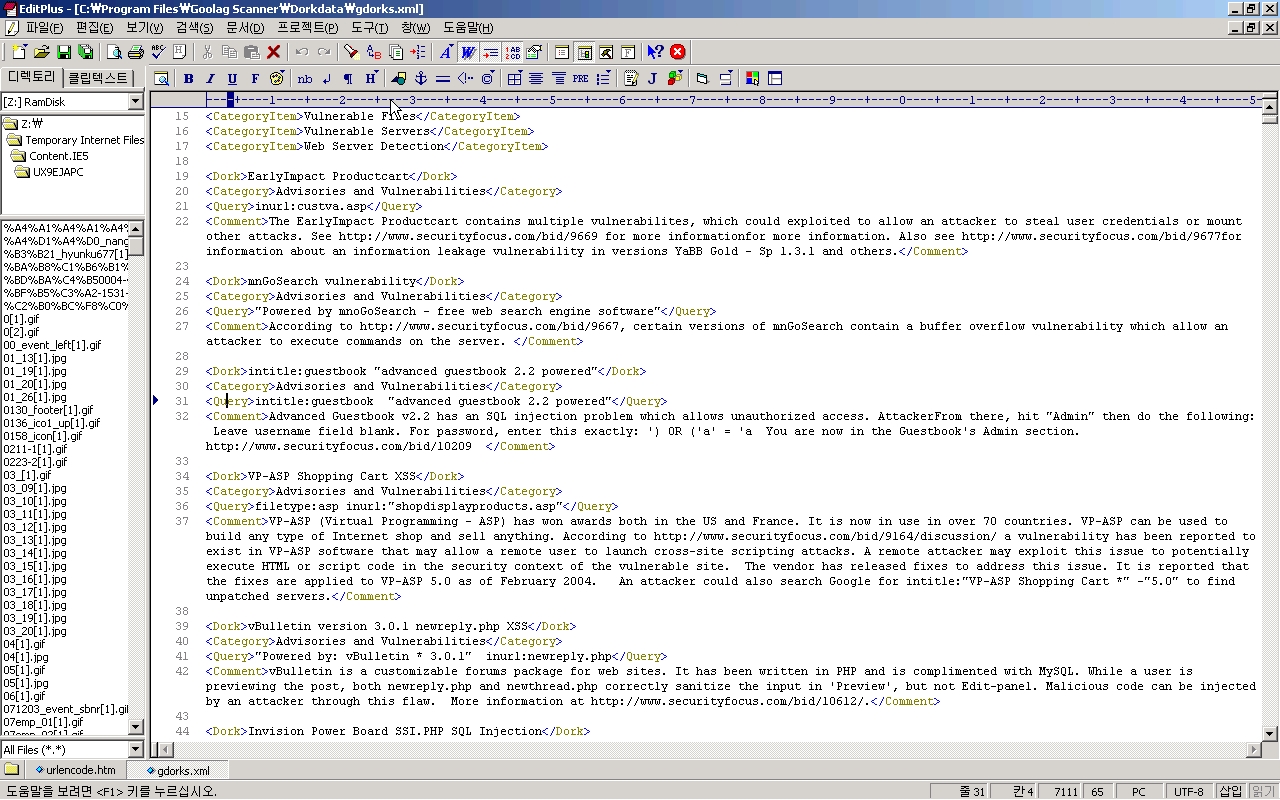The width and height of the screenshot is (1280, 800).
Task: Apply underline HTML tag
Action: tap(232, 78)
